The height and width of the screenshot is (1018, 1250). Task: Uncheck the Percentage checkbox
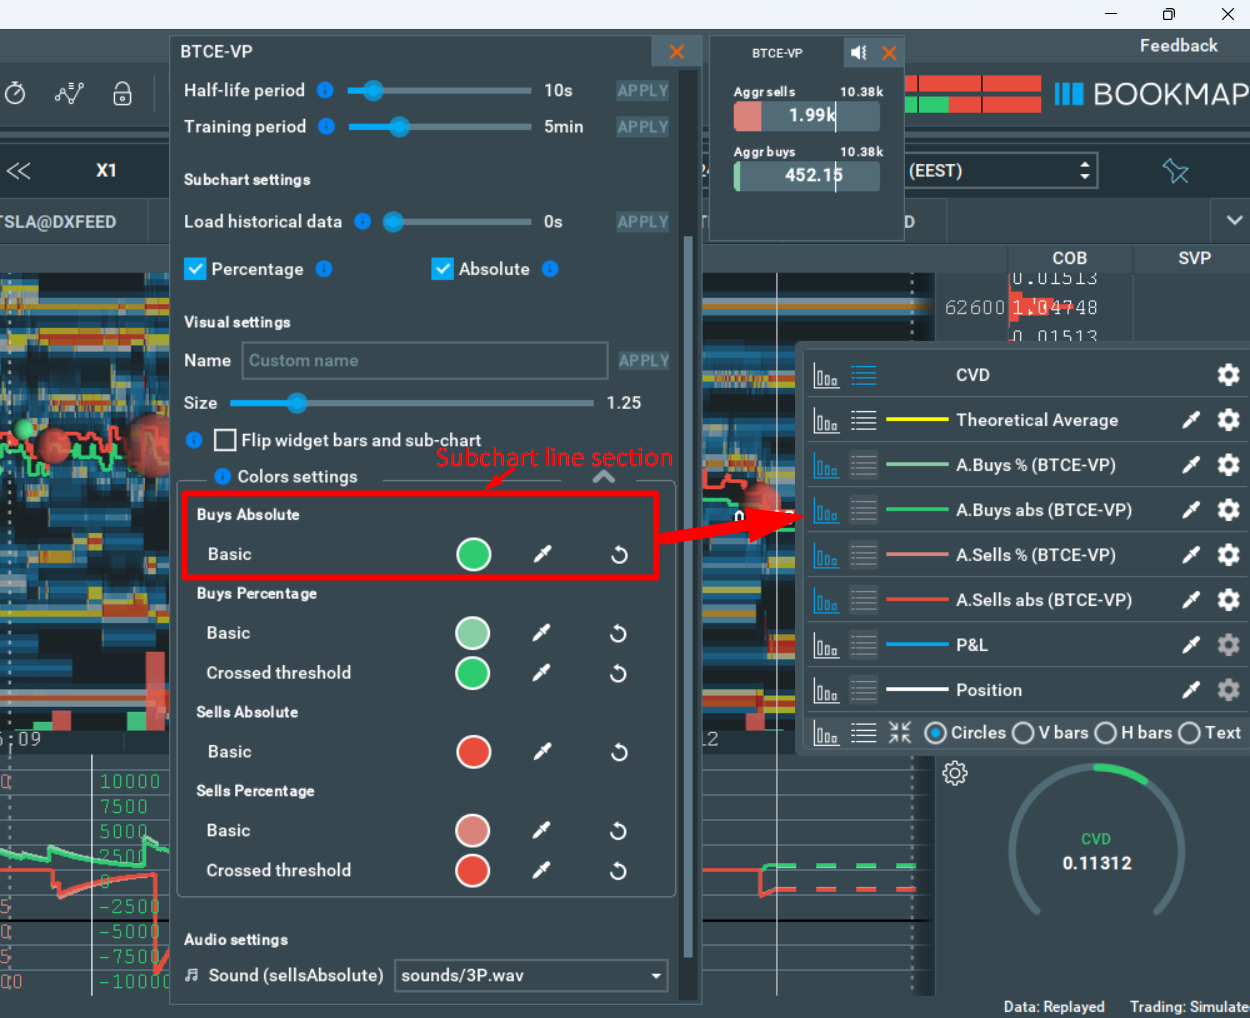pos(194,268)
